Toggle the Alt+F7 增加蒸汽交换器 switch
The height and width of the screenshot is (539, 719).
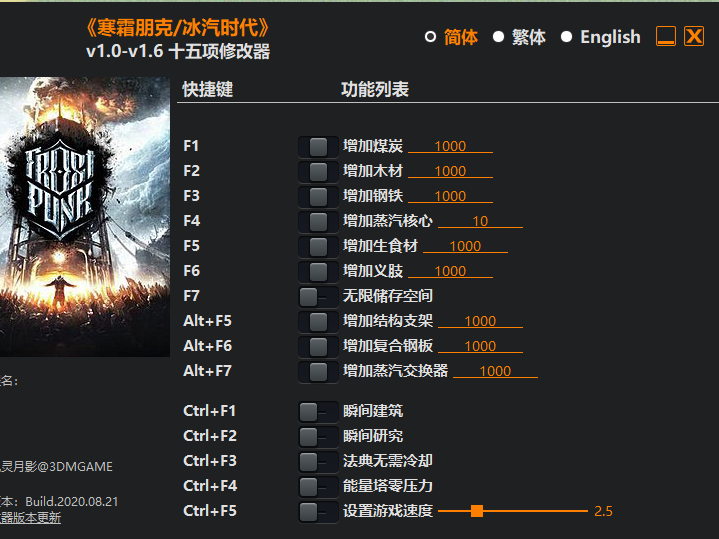pyautogui.click(x=318, y=372)
